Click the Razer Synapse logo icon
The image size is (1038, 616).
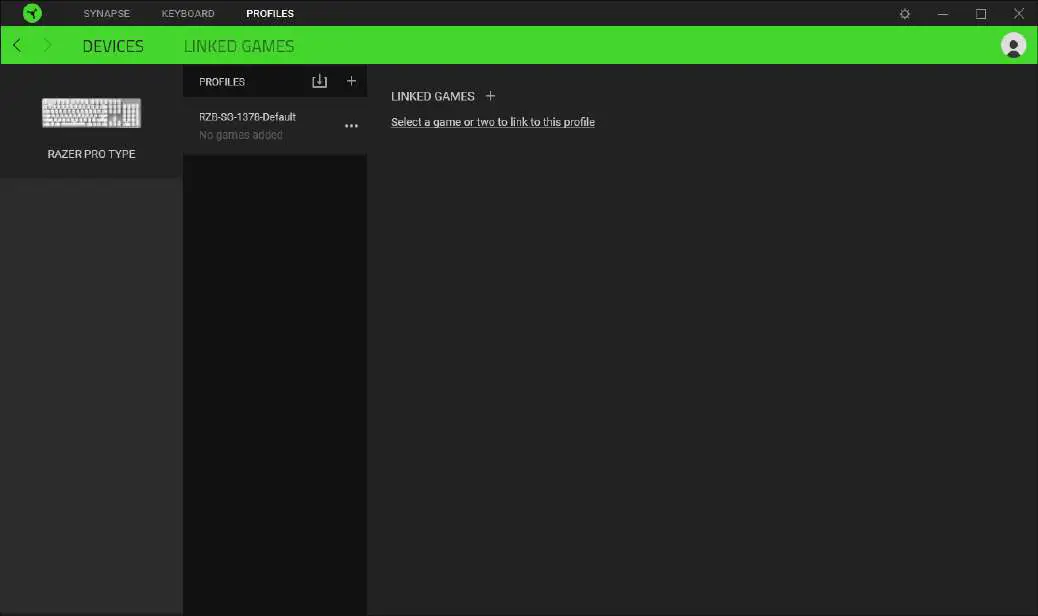pyautogui.click(x=32, y=13)
